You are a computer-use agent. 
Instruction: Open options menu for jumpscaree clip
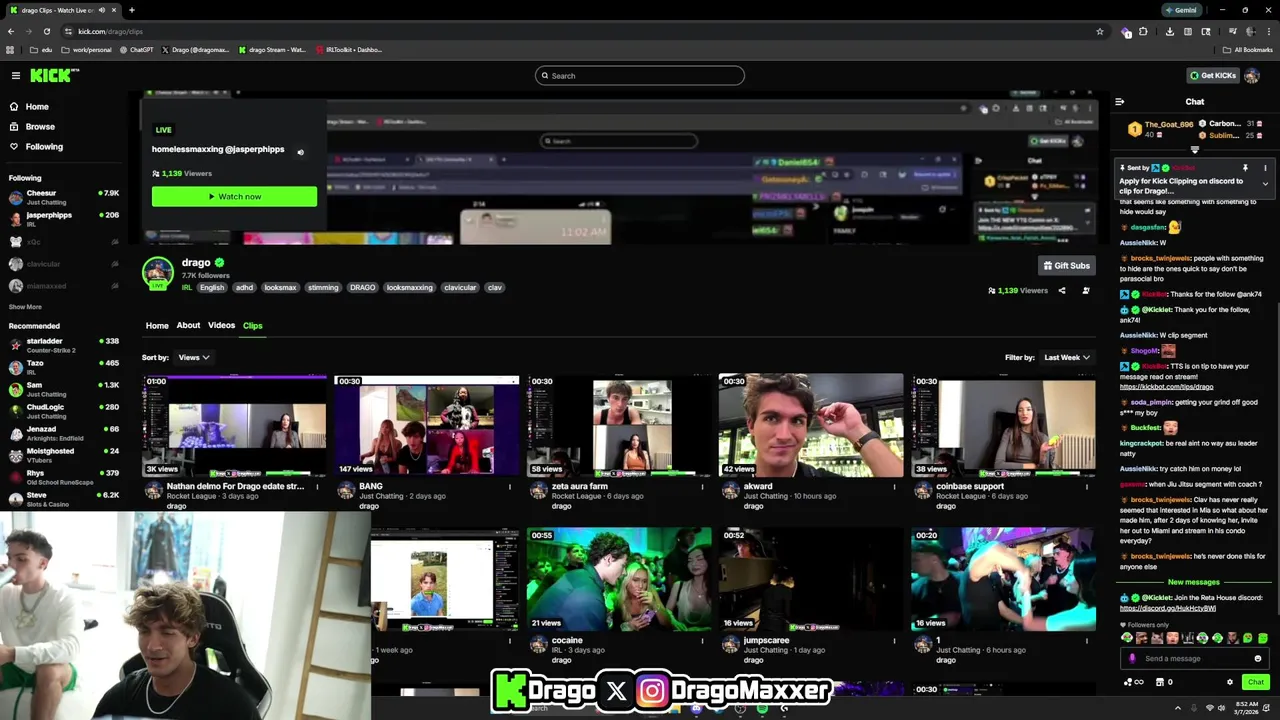coord(894,641)
